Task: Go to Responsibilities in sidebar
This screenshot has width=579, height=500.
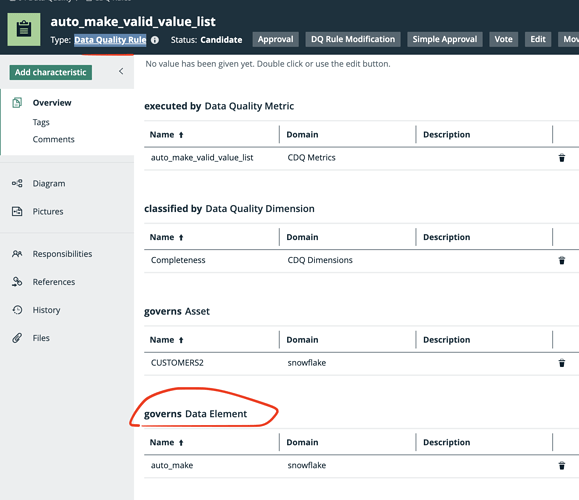Action: point(62,254)
